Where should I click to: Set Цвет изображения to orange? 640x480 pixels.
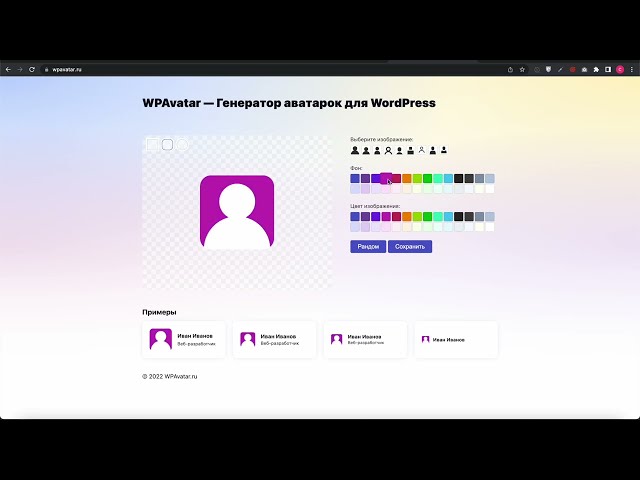point(407,216)
